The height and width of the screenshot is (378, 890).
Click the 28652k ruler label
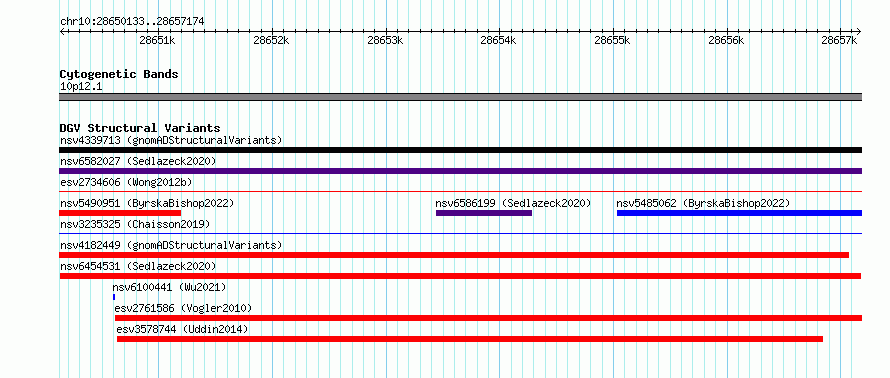tap(271, 41)
